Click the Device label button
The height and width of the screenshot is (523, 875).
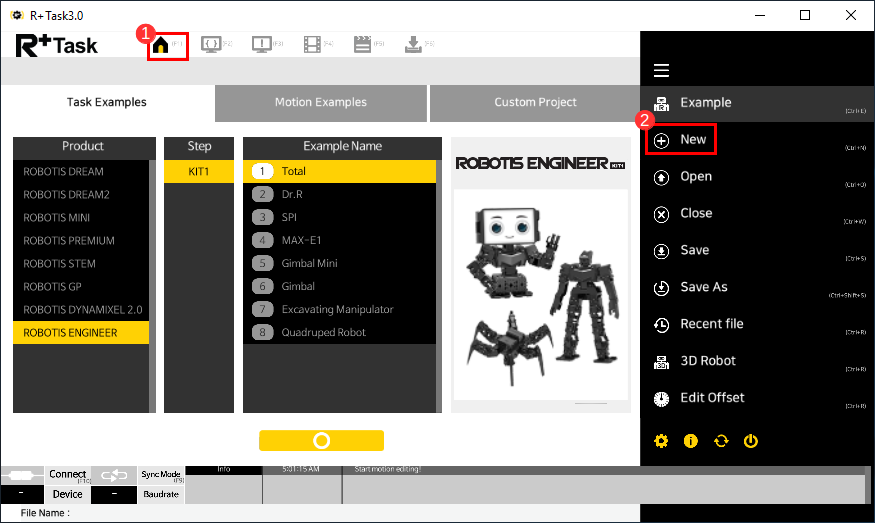tap(68, 495)
